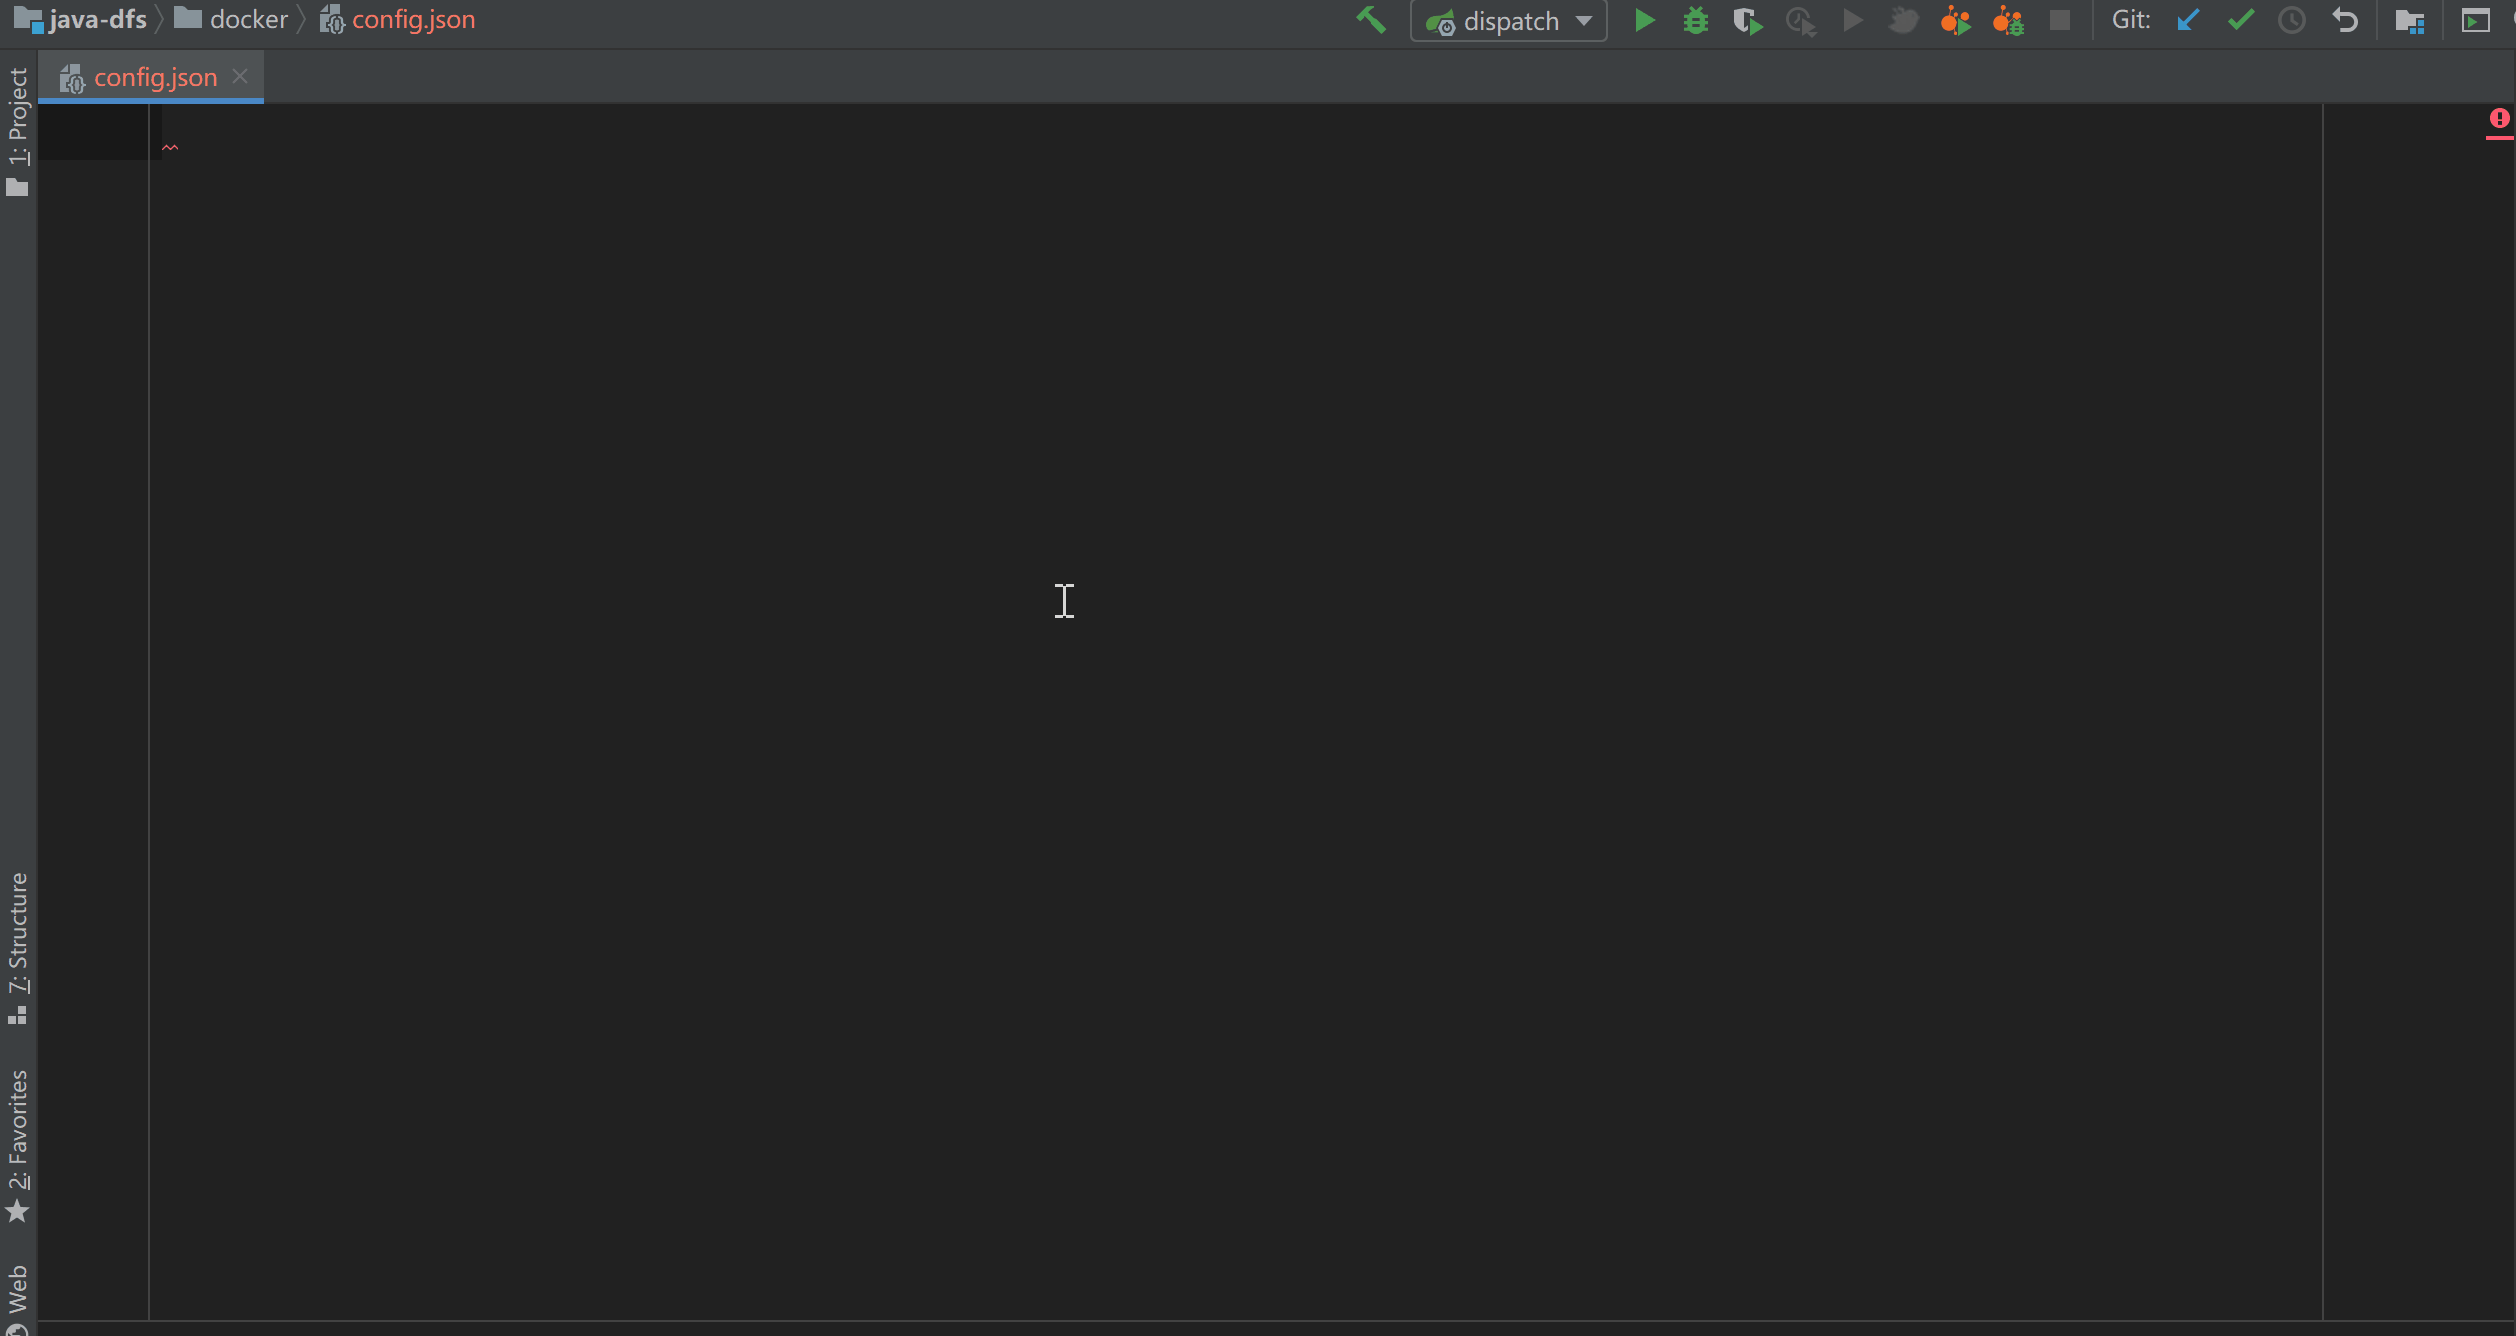This screenshot has width=2516, height=1336.
Task: Click the orange run-with-agent icon
Action: pyautogui.click(x=1955, y=20)
